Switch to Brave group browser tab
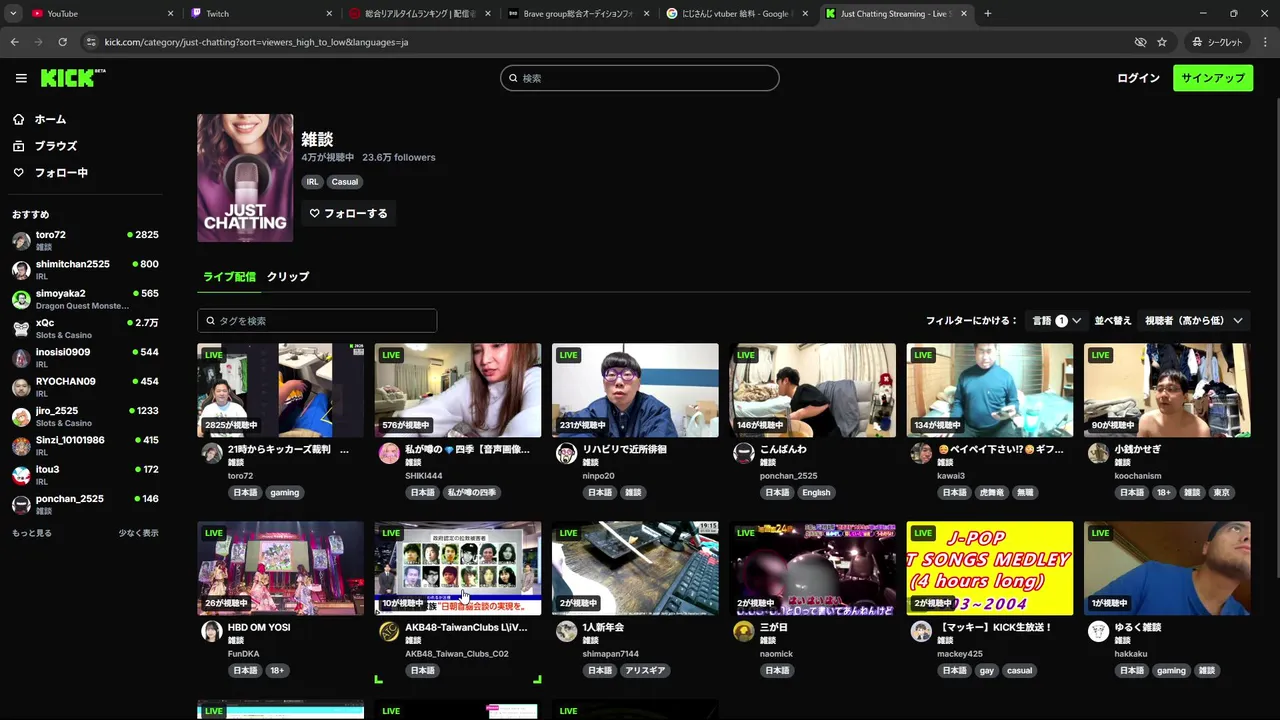 point(578,14)
